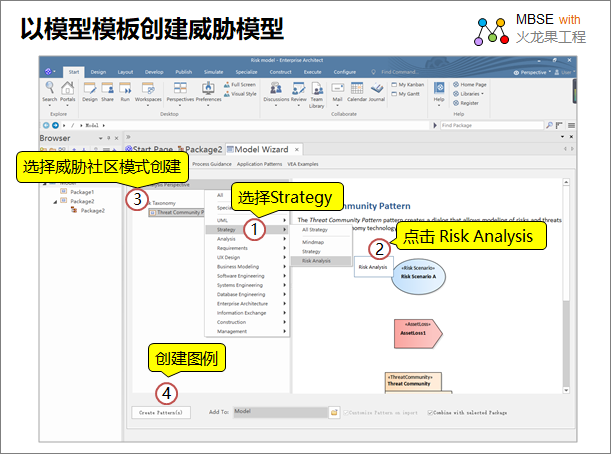Screen dimensions: 612x455
Task: Open the Application Patterns tab link
Action: click(259, 164)
